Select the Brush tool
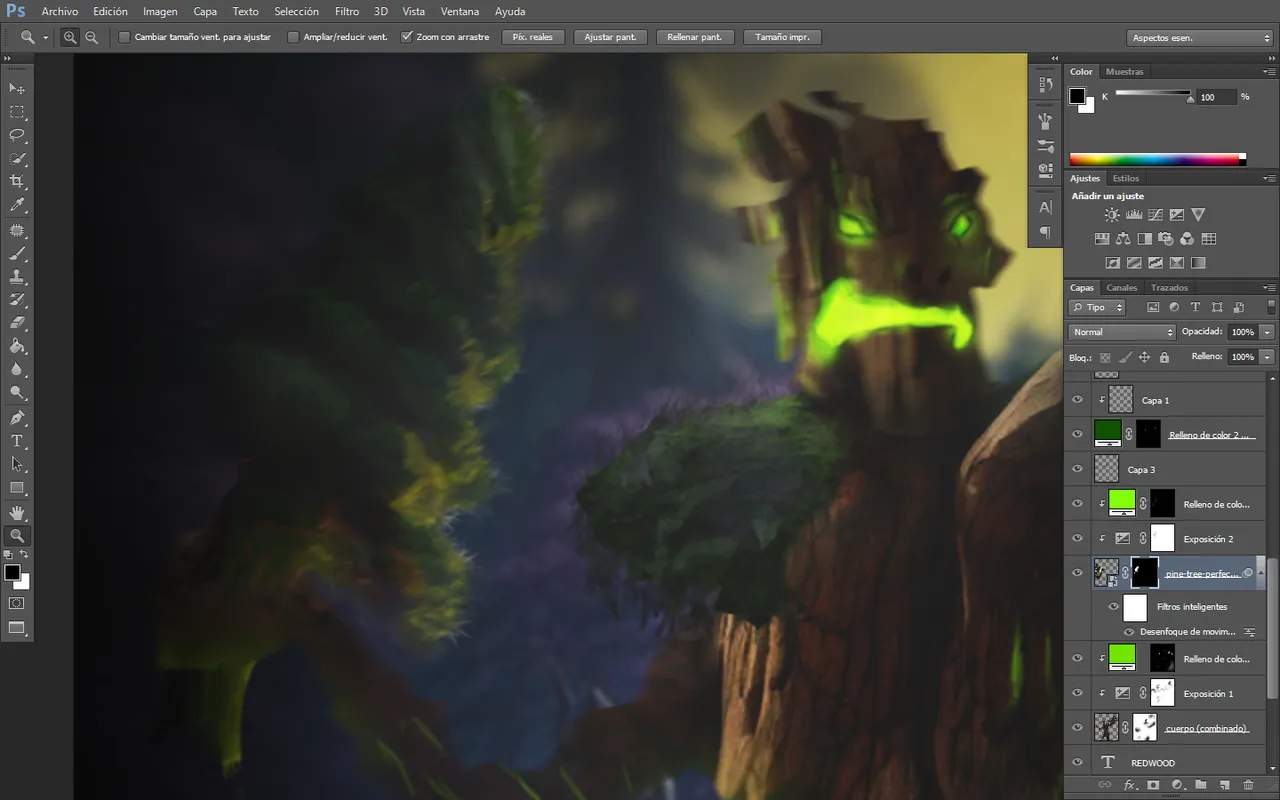Viewport: 1280px width, 800px height. 17,254
